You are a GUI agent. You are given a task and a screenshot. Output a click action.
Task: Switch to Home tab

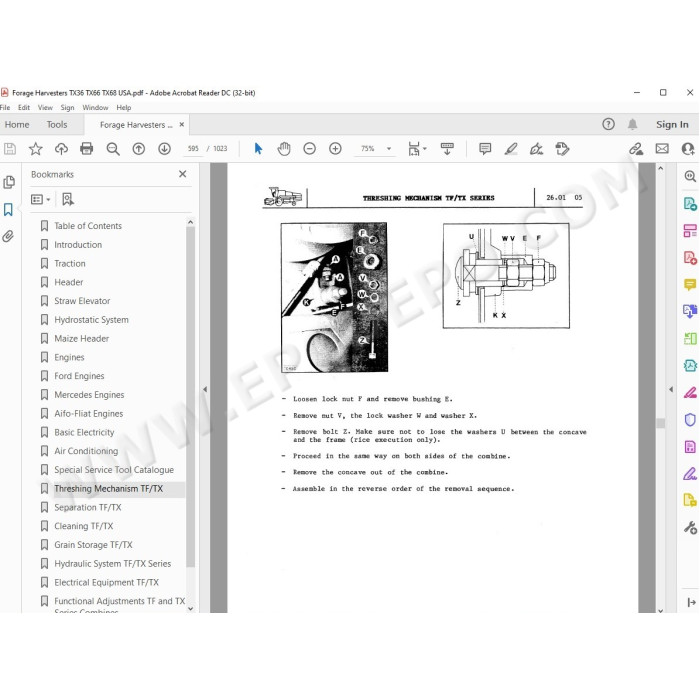pyautogui.click(x=17, y=125)
